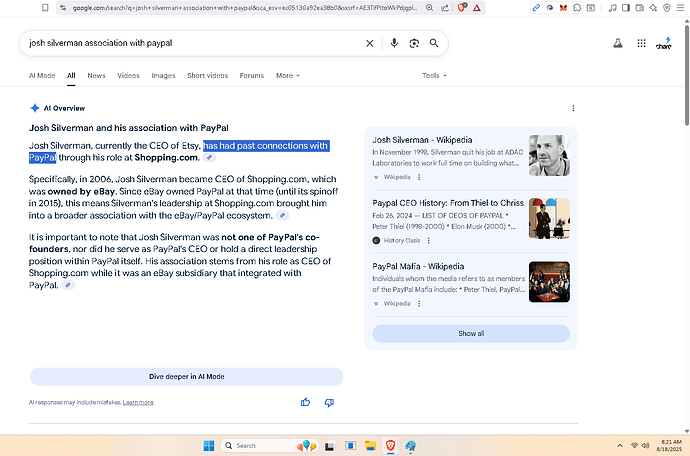
Task: Open the Windows Start menu
Action: point(209,446)
